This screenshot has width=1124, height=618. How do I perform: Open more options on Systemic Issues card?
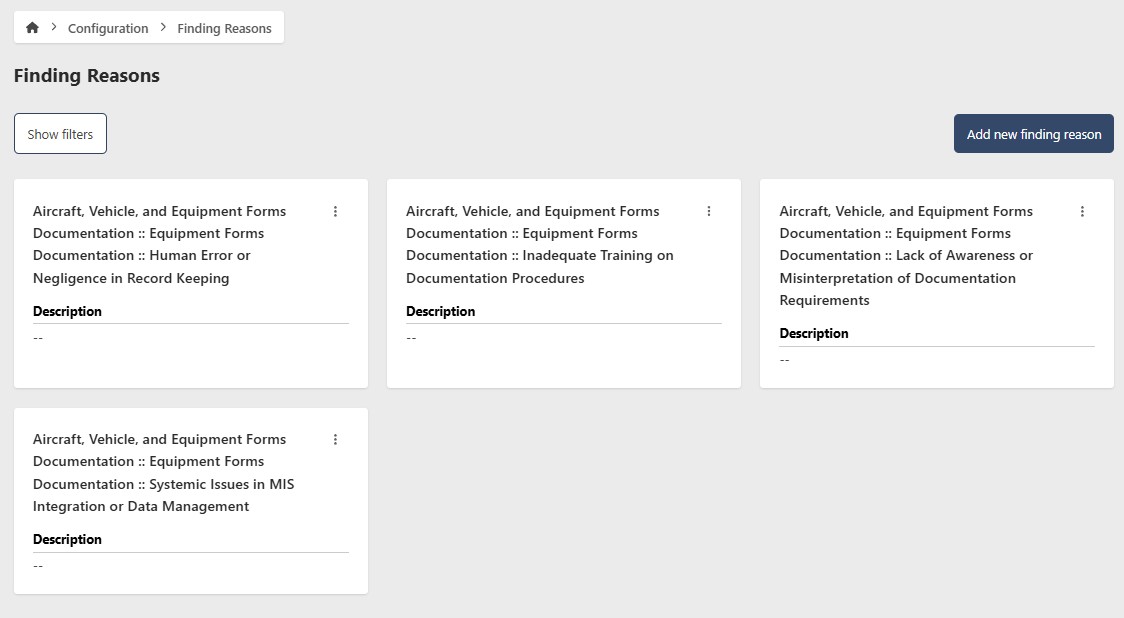click(335, 439)
